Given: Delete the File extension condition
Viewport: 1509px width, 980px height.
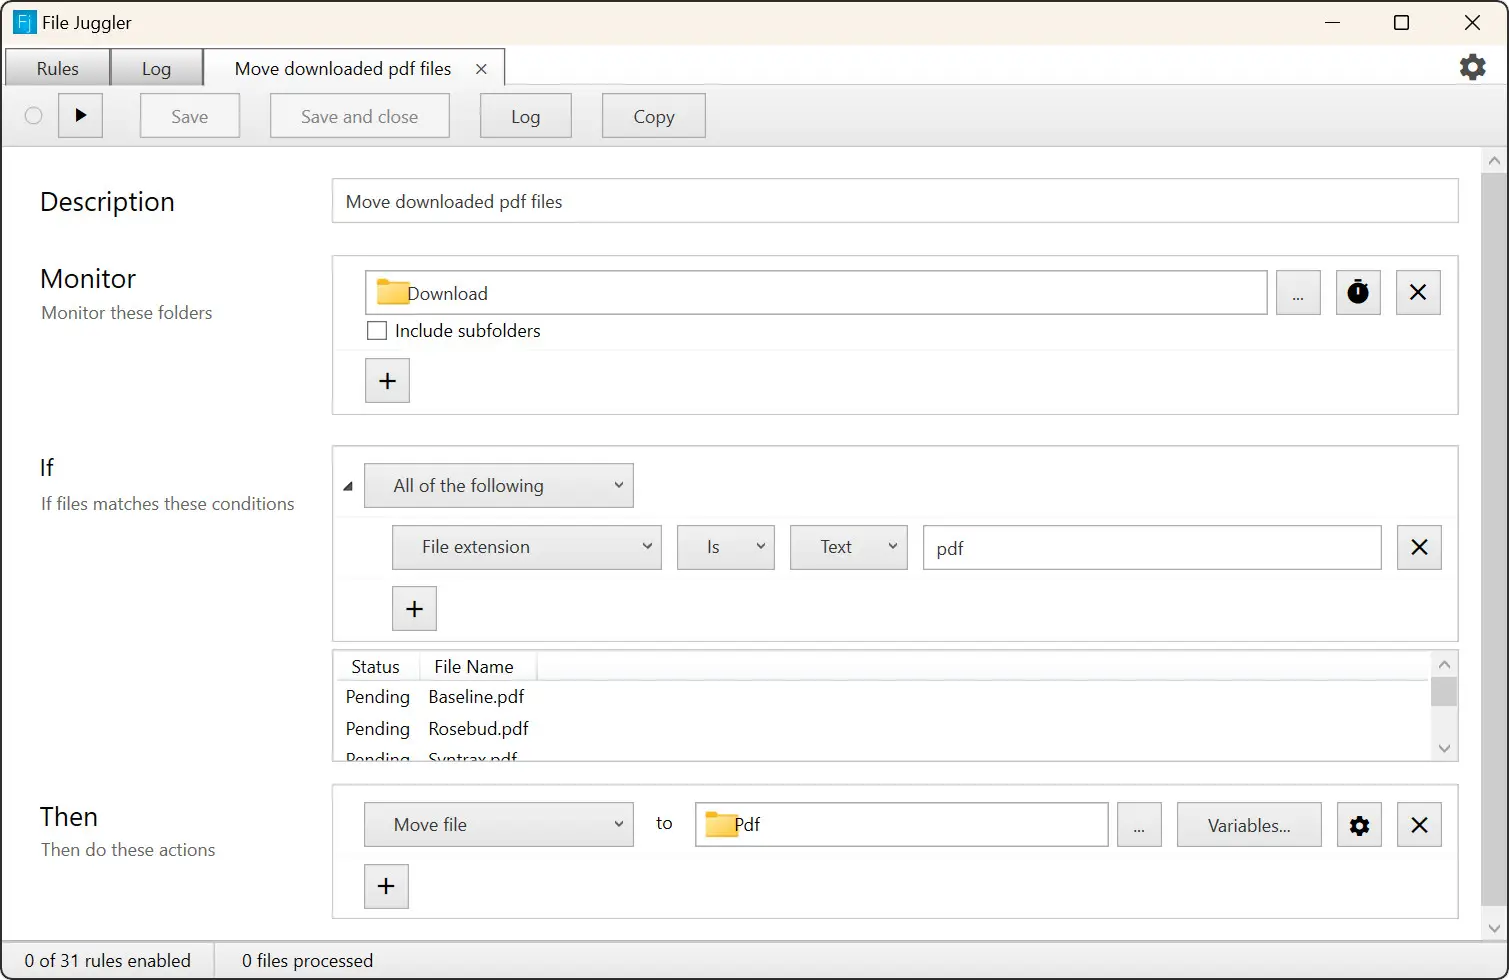Looking at the screenshot, I should [1419, 548].
